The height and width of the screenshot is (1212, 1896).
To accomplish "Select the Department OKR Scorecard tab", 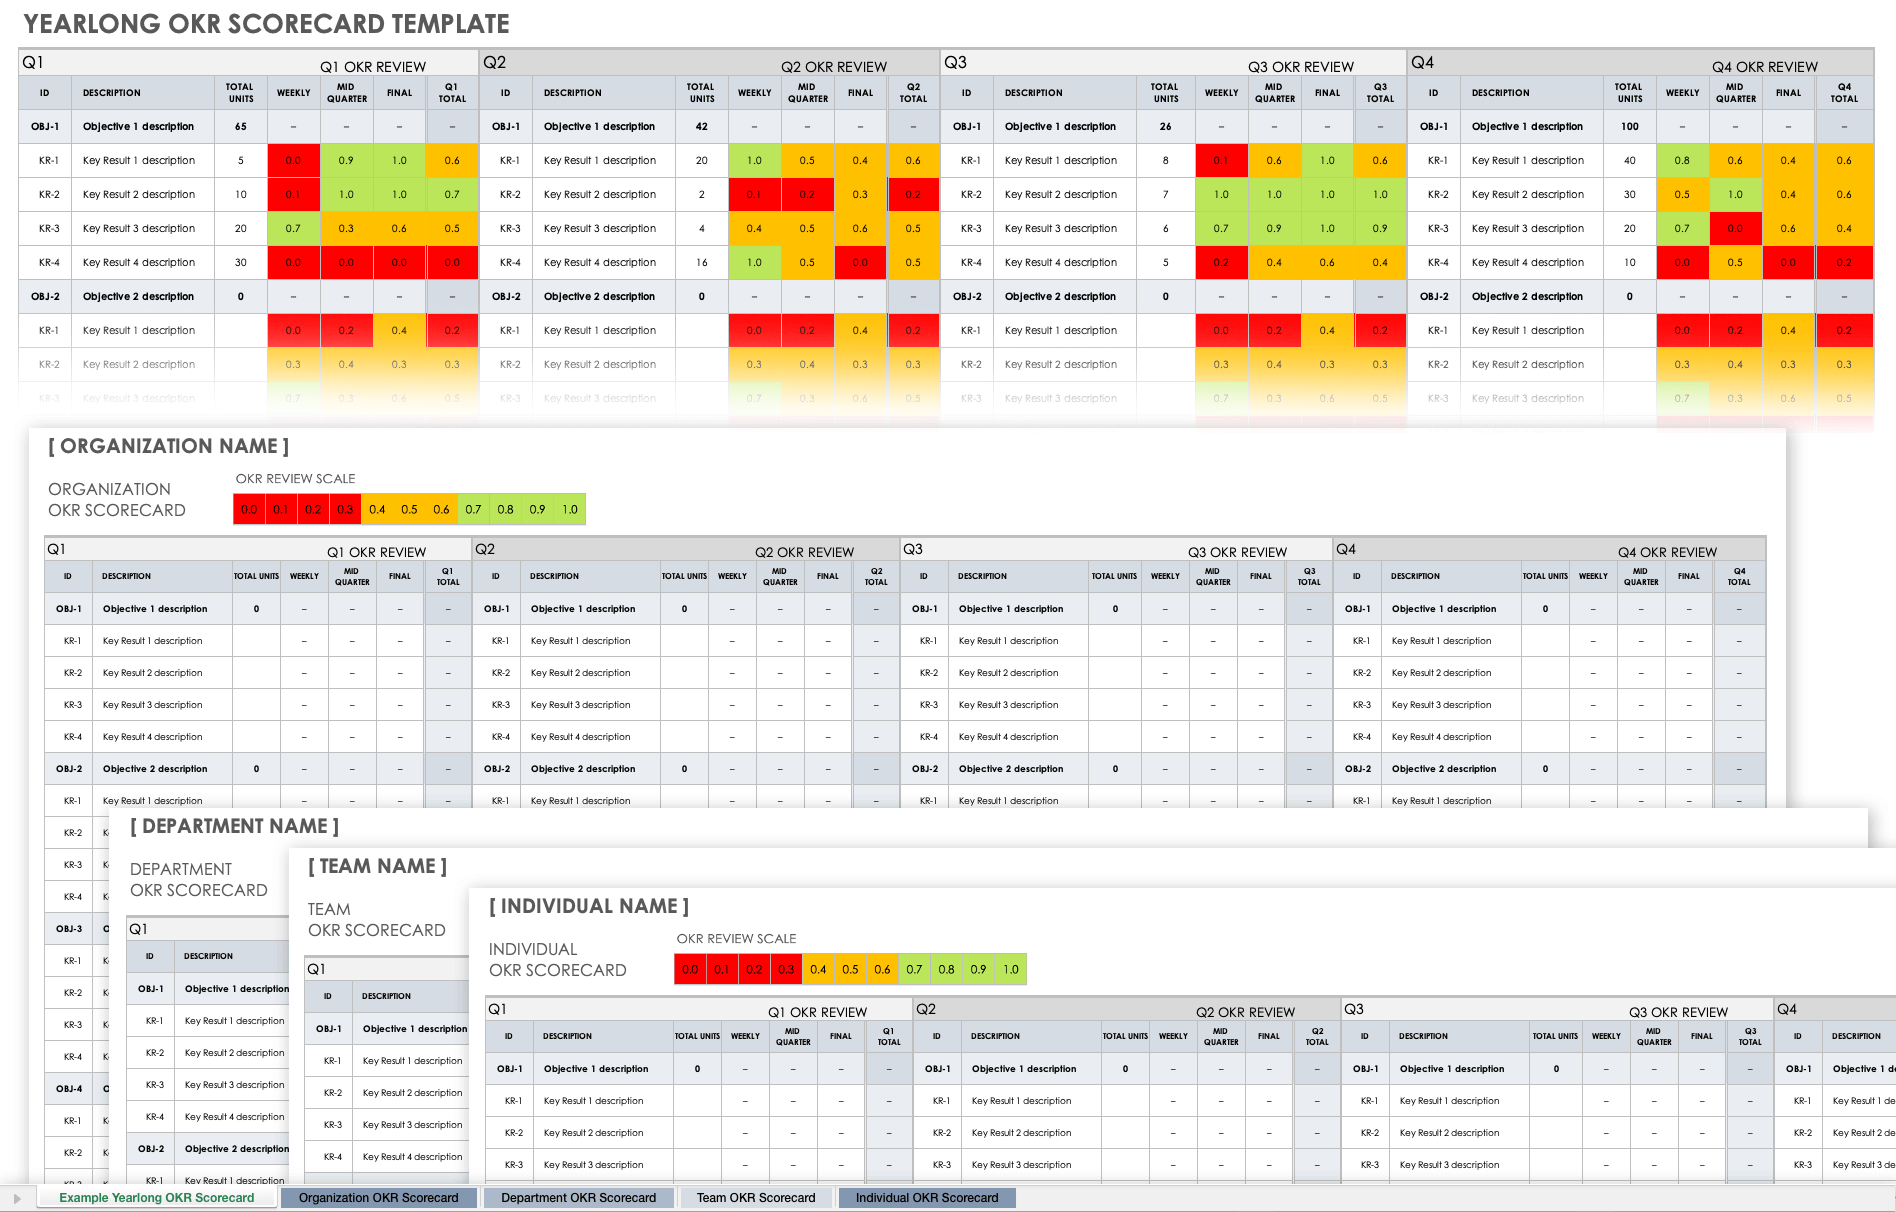I will pos(578,1198).
